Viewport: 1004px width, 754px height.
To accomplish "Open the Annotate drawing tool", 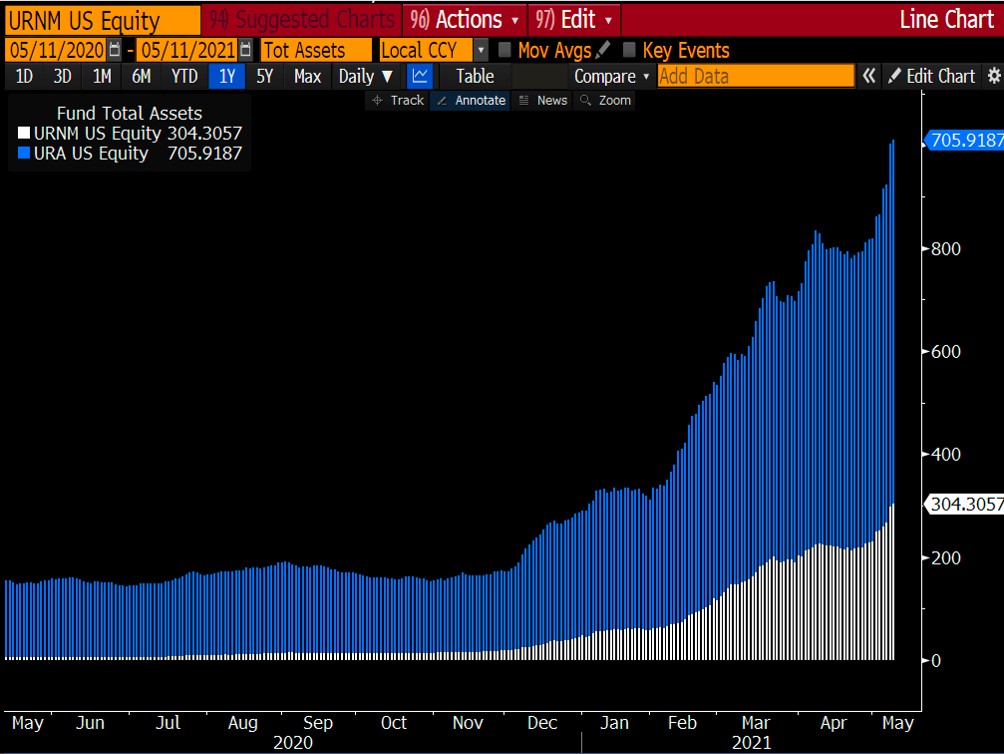I will [x=470, y=100].
